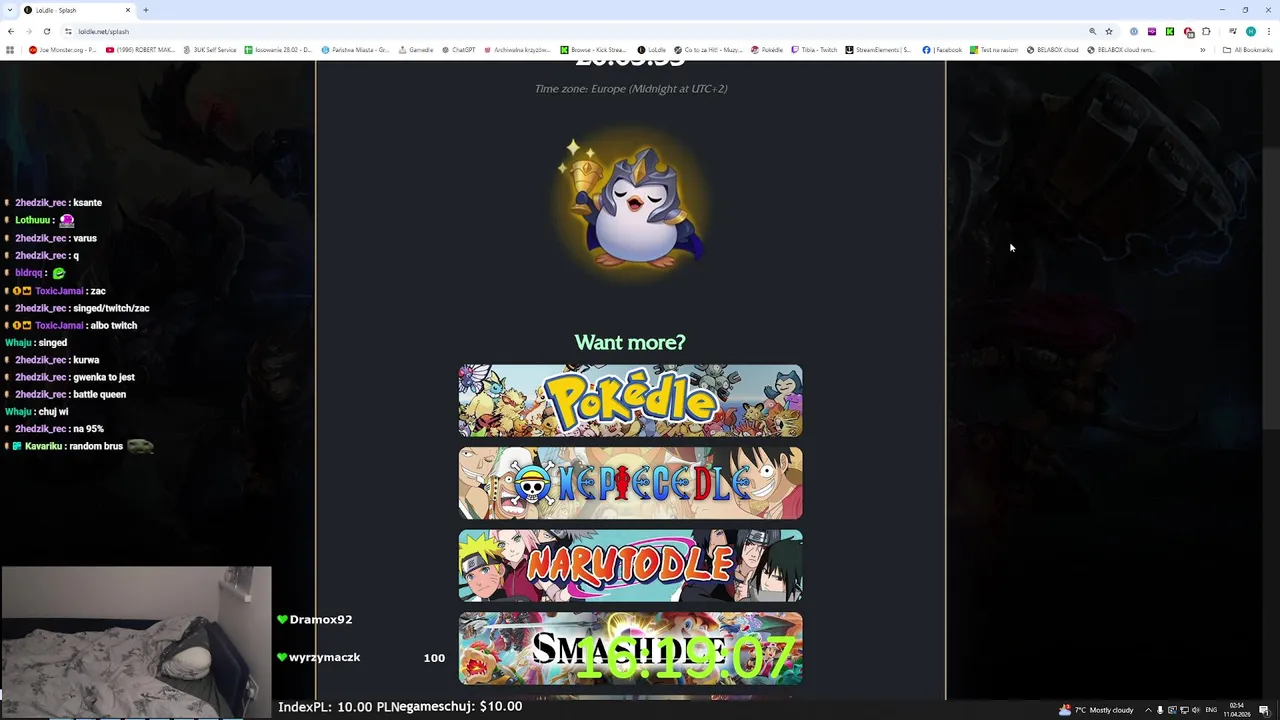This screenshot has width=1280, height=720.
Task: Open the ChatGPT bookmark
Action: click(x=458, y=50)
